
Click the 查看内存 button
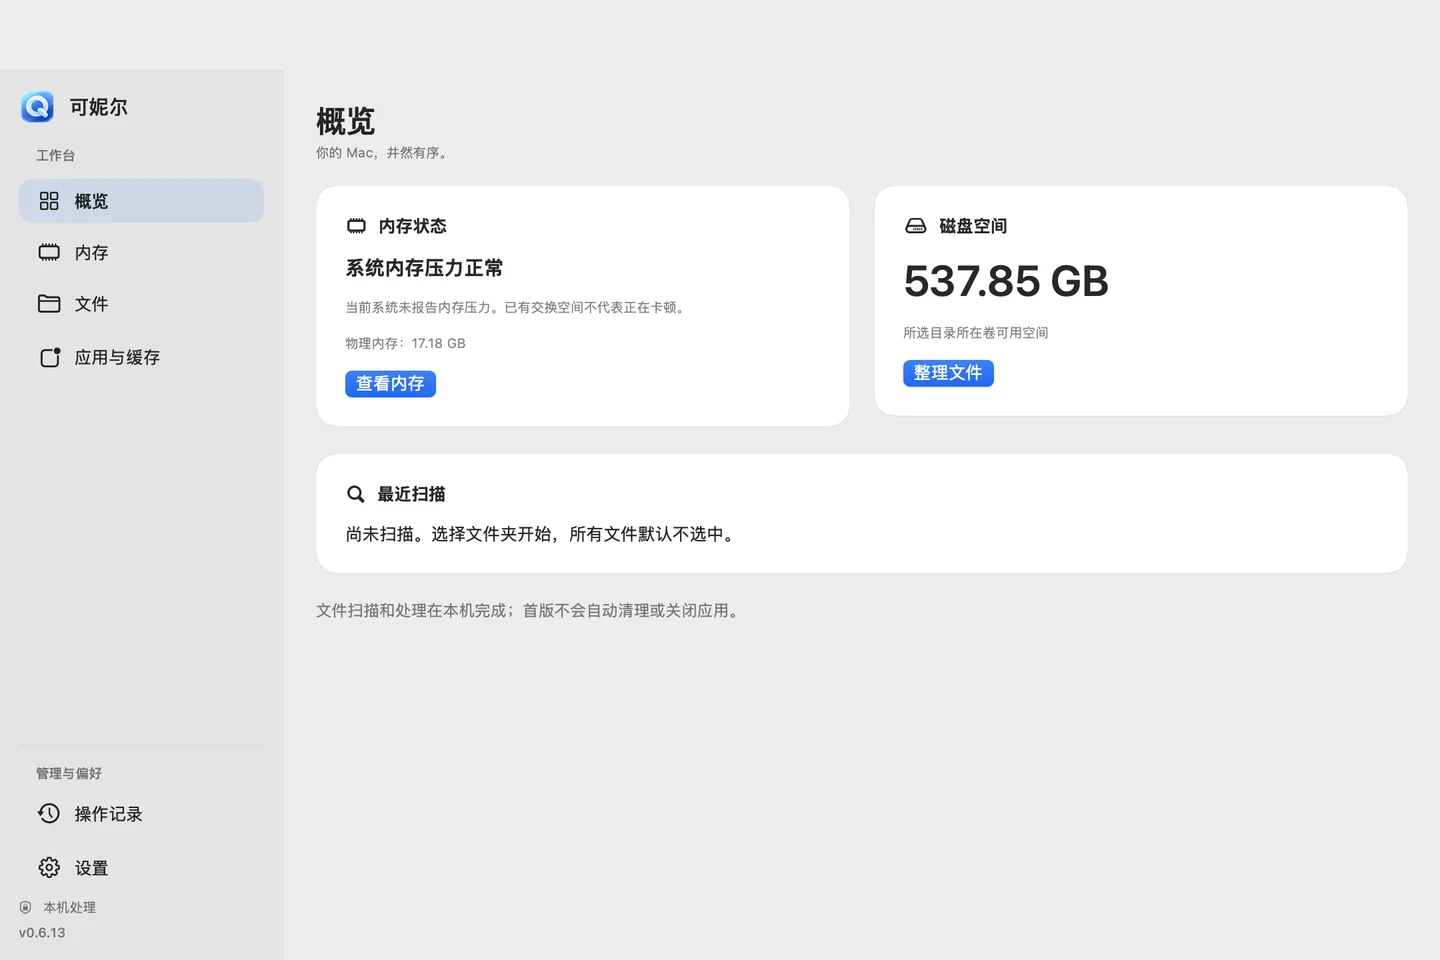pyautogui.click(x=390, y=384)
